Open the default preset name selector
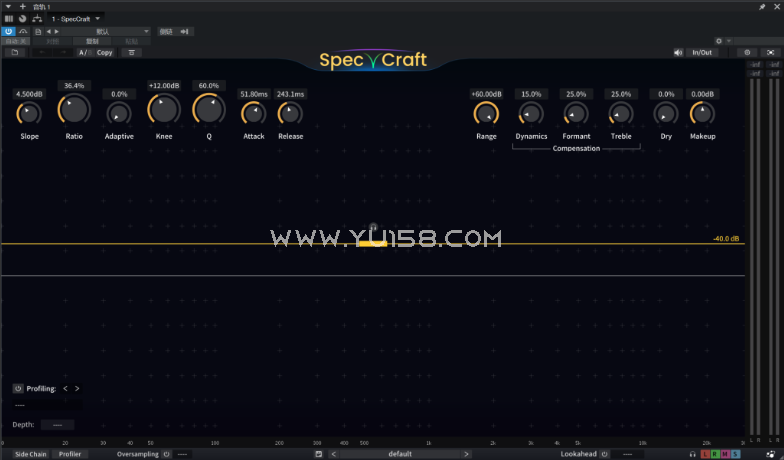Image resolution: width=784 pixels, height=460 pixels. click(400, 454)
